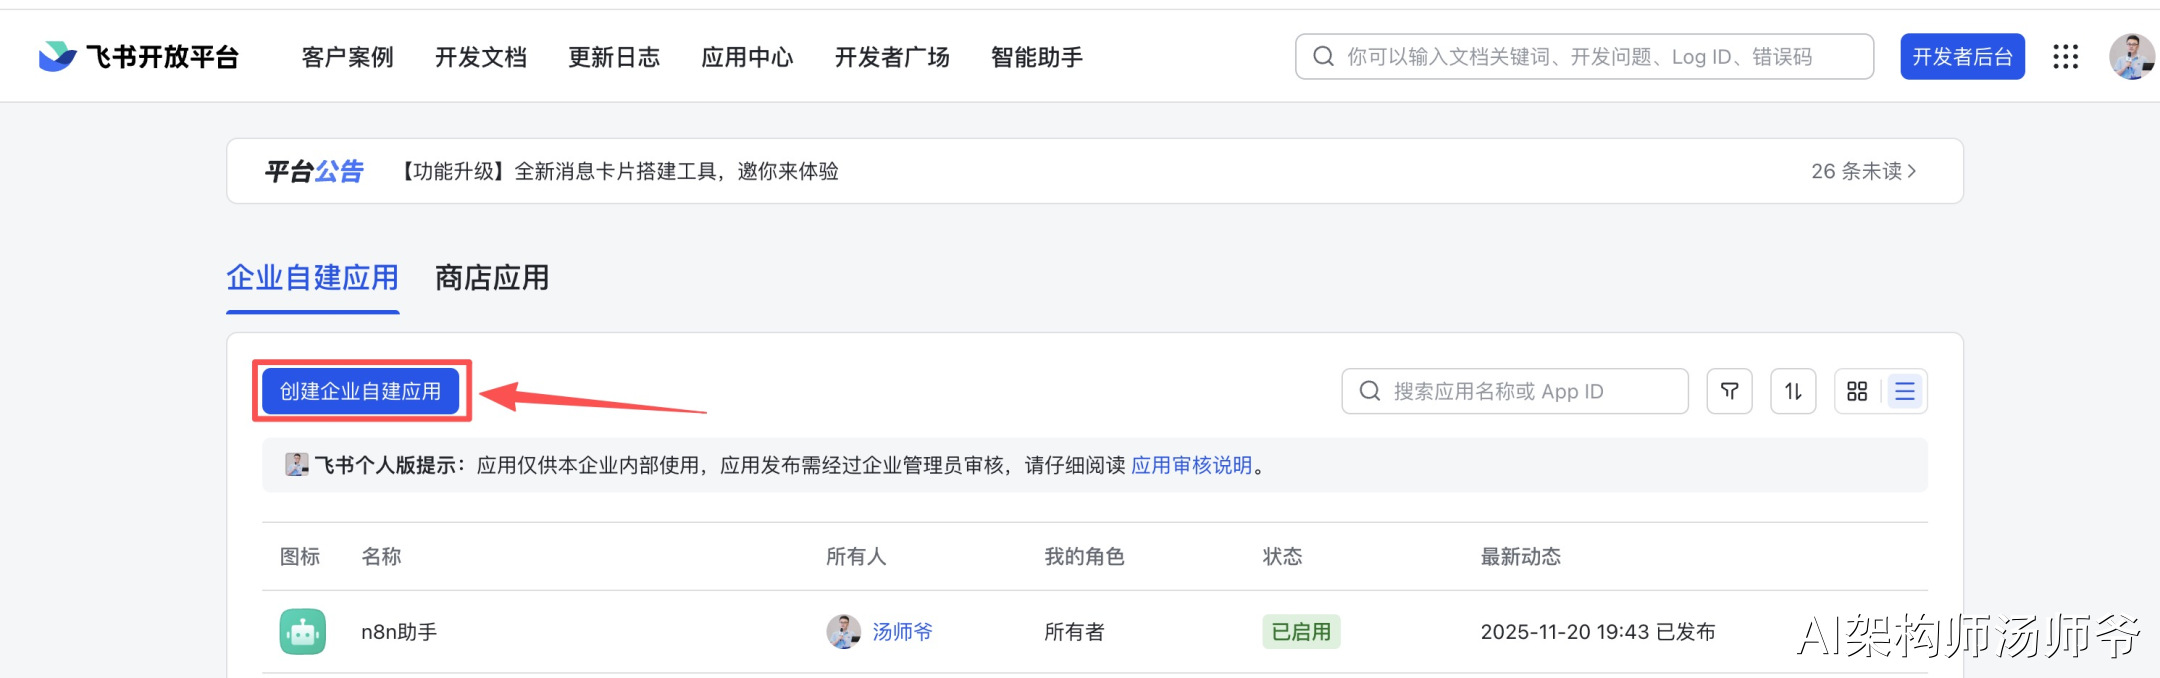Click the 汤师爷 owner name link
2160x678 pixels.
pyautogui.click(x=902, y=632)
